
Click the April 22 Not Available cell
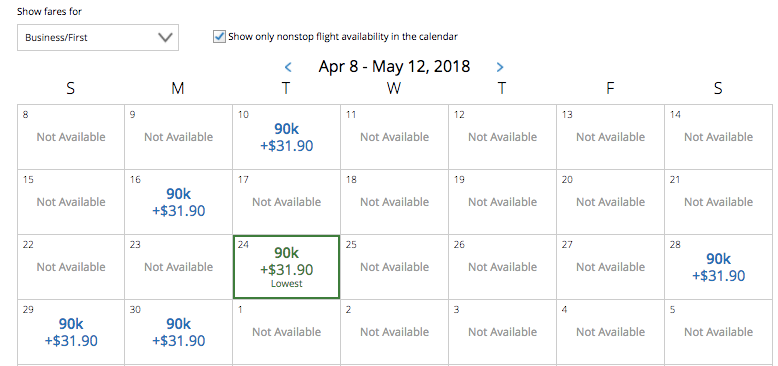click(71, 267)
